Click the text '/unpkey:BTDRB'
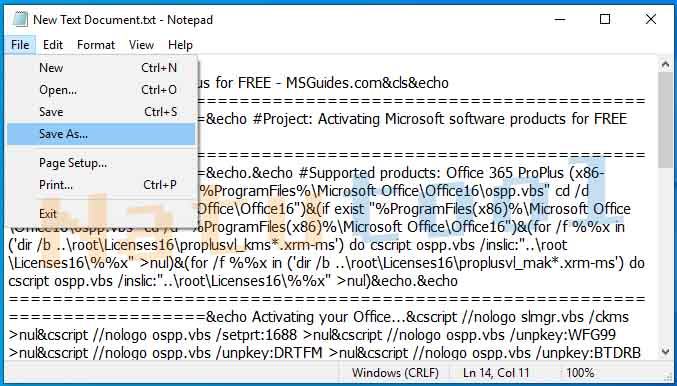This screenshot has width=677, height=386. (589, 353)
